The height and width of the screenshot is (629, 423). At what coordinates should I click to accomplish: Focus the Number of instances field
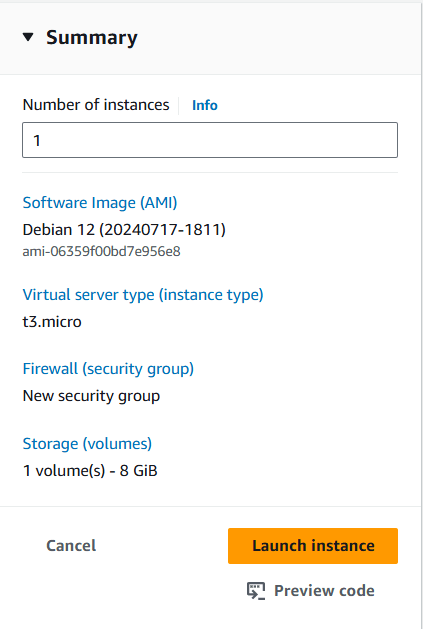click(x=210, y=140)
